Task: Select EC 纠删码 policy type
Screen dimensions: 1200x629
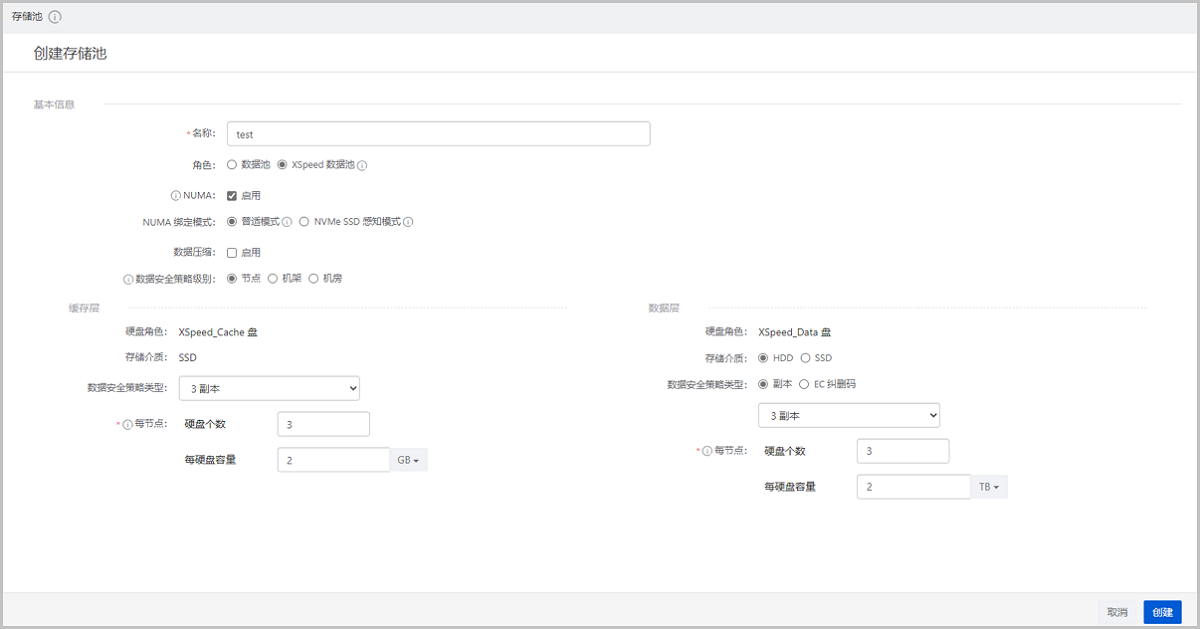Action: click(x=805, y=384)
